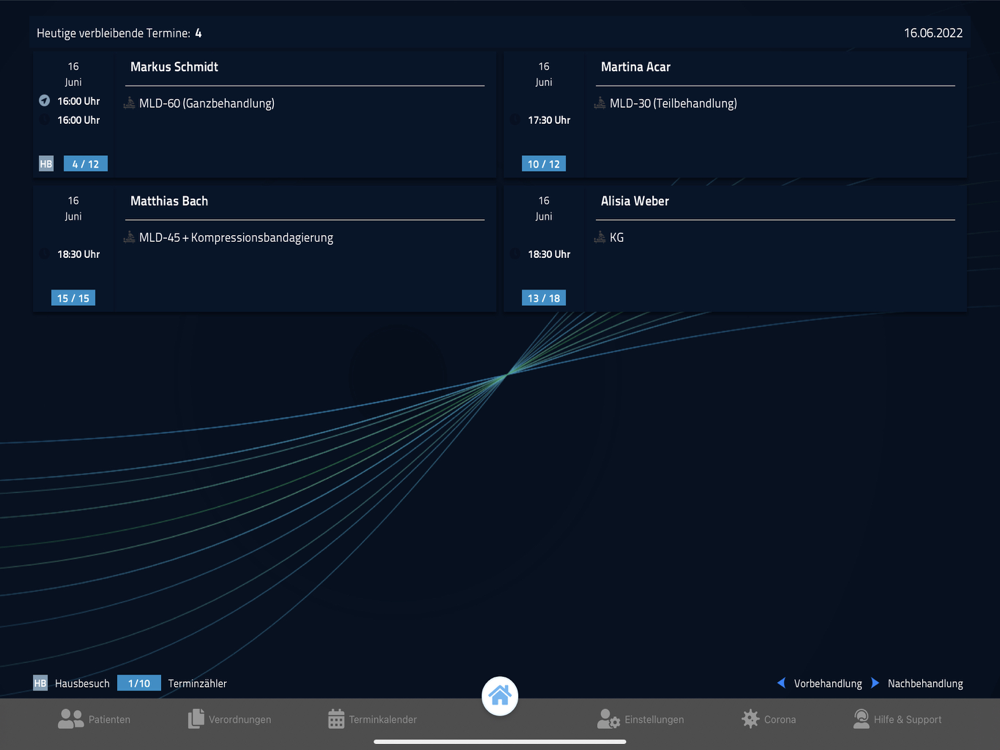Switch to Verordnungen tab
Screen dimensions: 1000x750
[x=230, y=719]
